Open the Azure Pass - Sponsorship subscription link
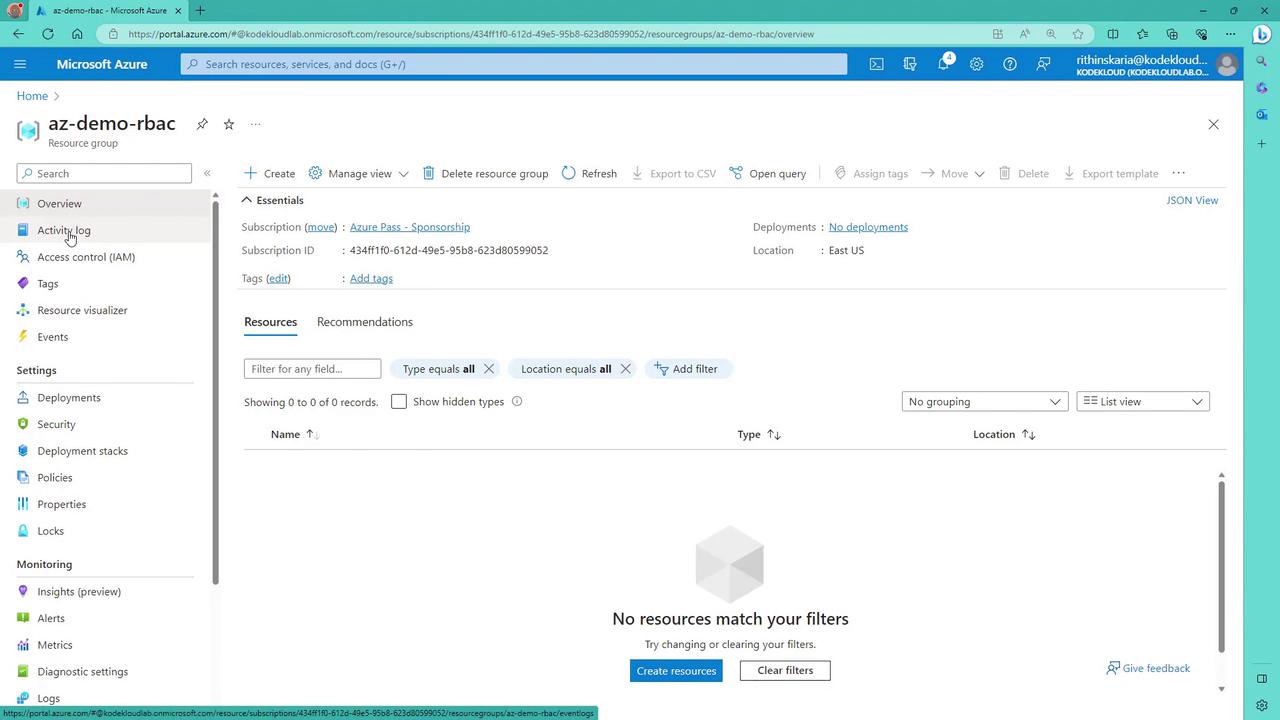This screenshot has height=720, width=1280. (x=410, y=227)
